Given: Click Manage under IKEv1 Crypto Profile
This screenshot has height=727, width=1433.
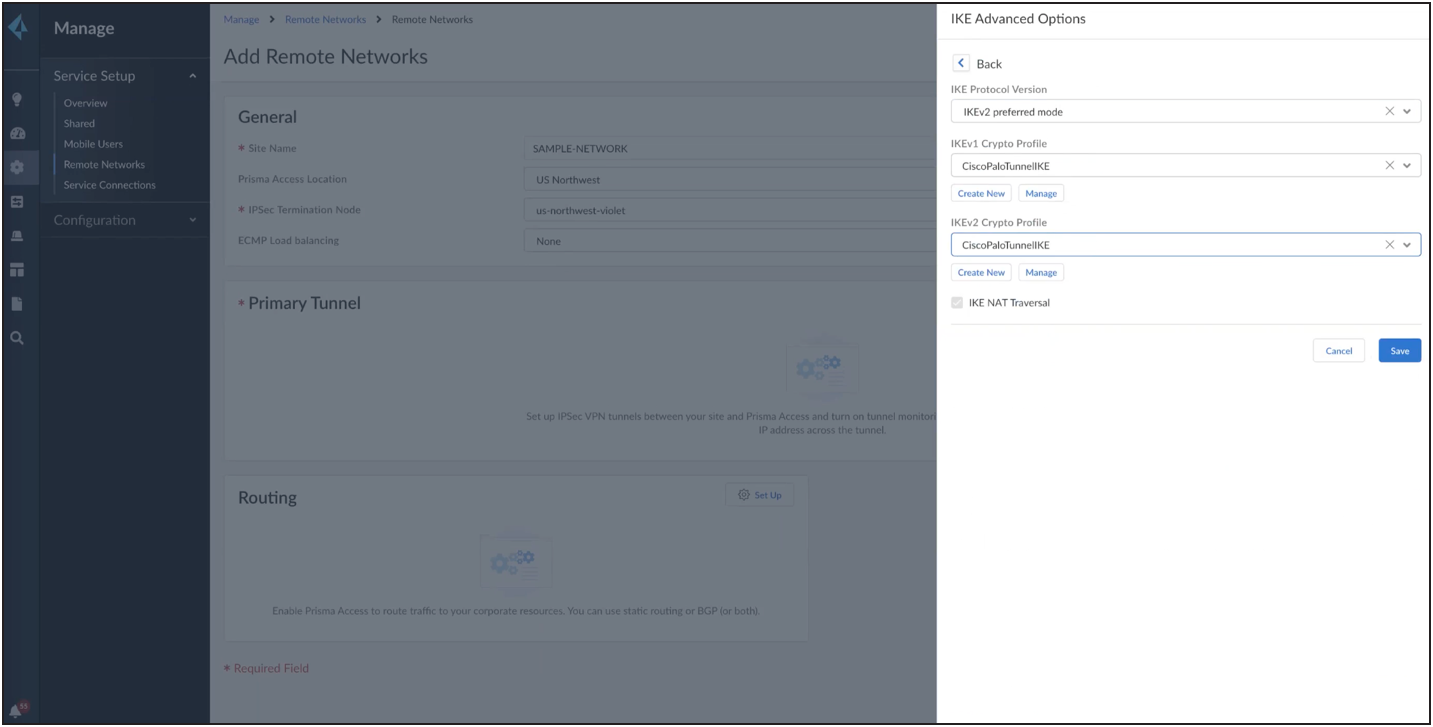Looking at the screenshot, I should point(1041,193).
